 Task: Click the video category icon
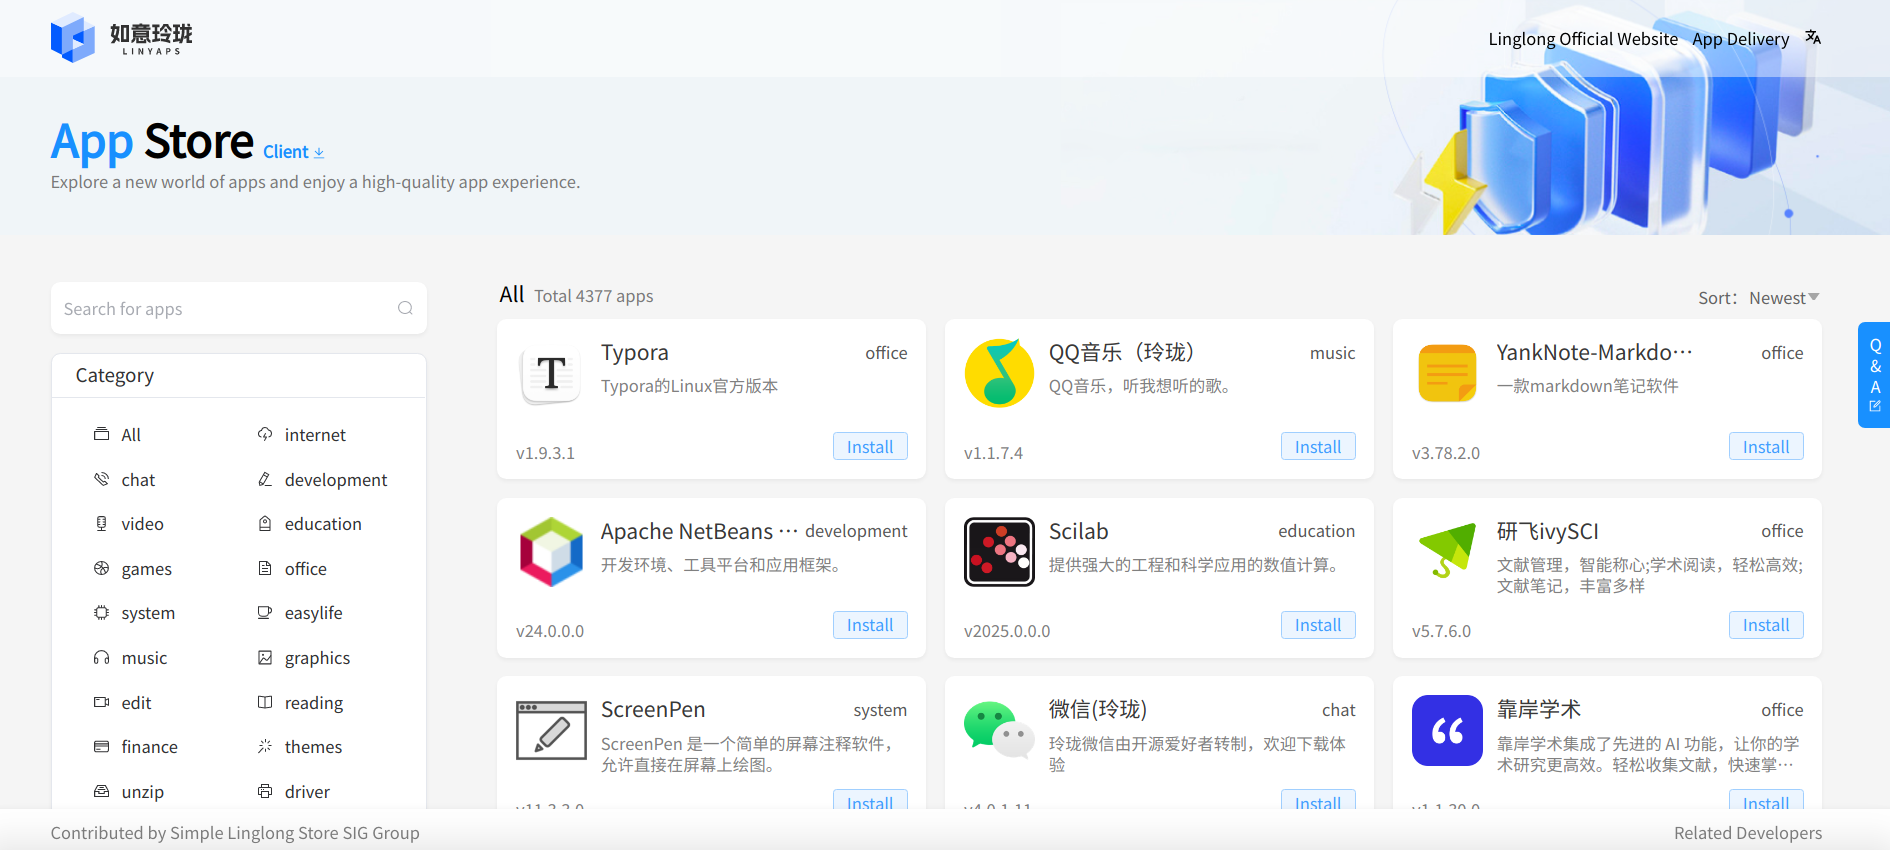[101, 523]
